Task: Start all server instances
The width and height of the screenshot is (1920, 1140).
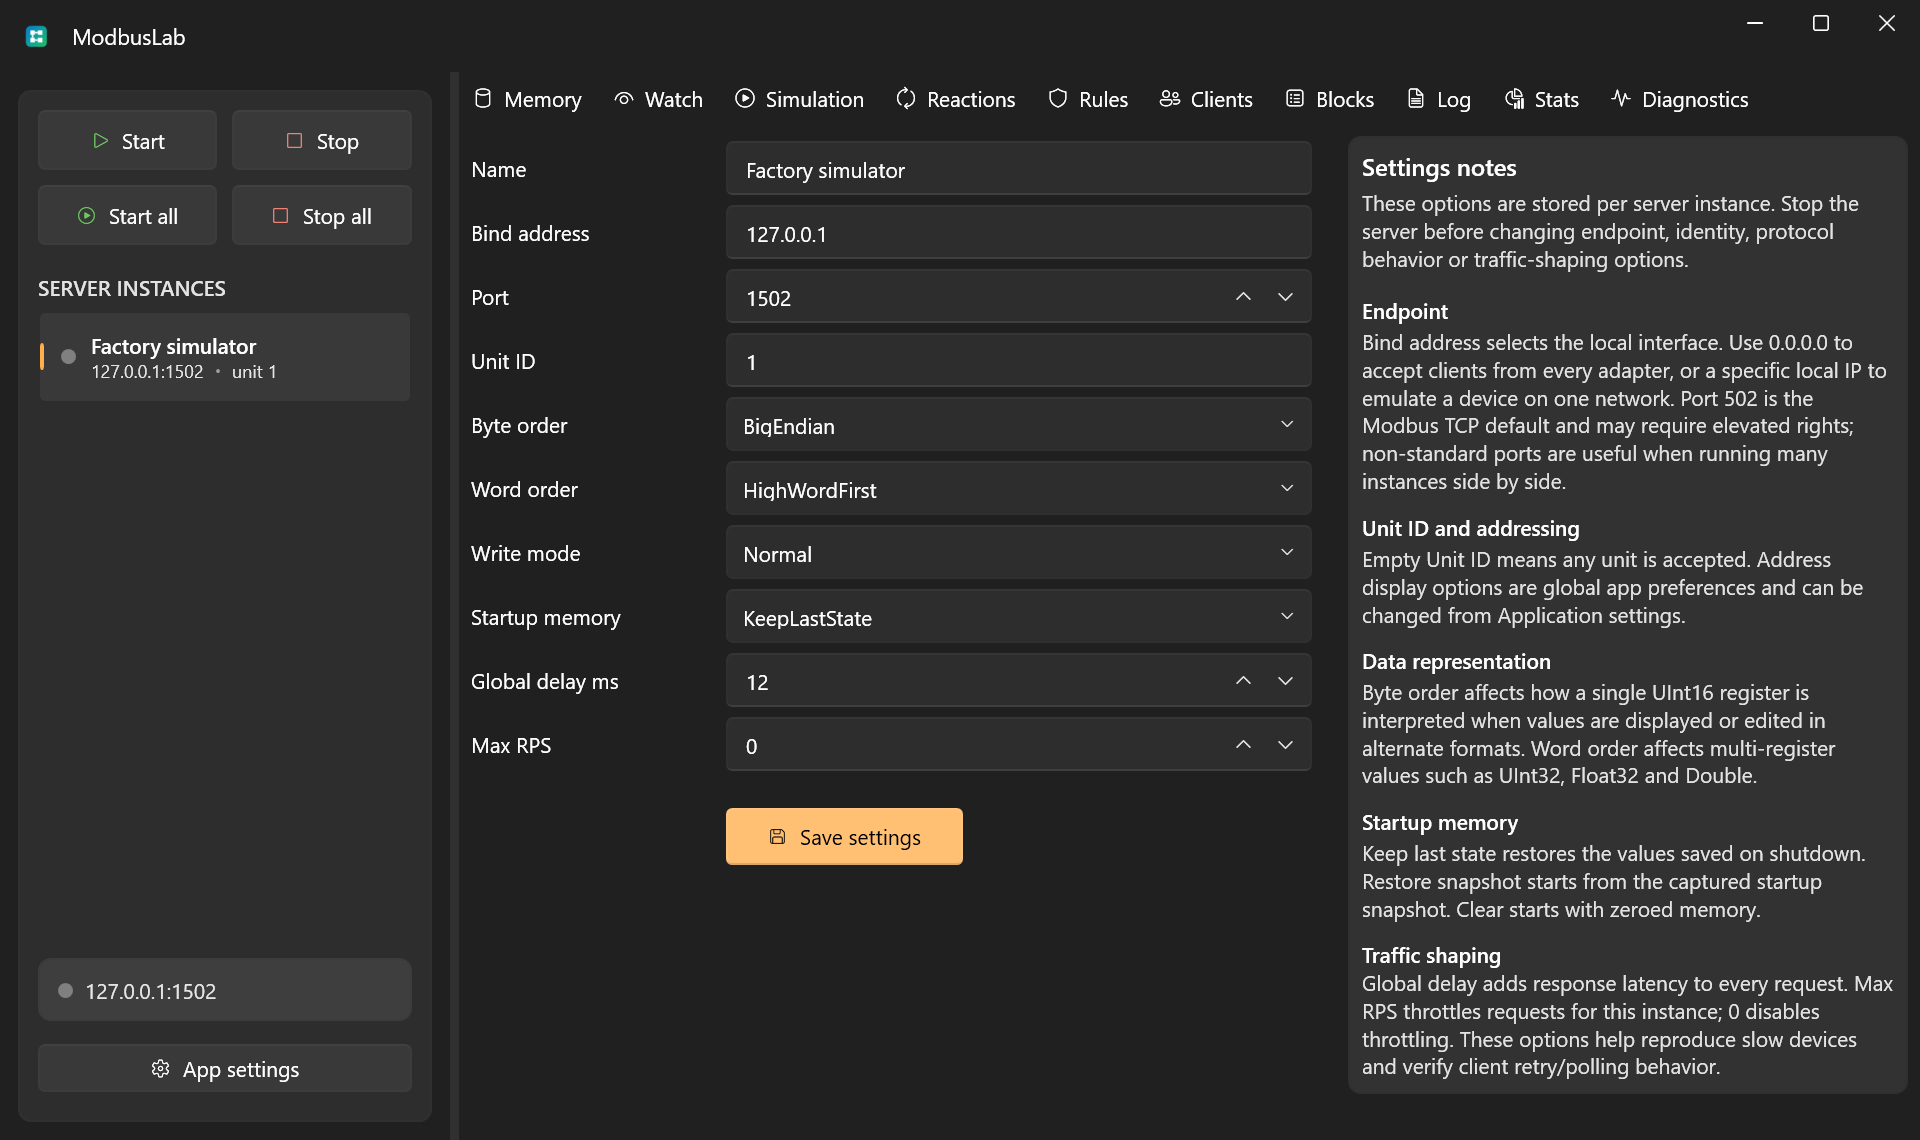Action: pos(127,216)
